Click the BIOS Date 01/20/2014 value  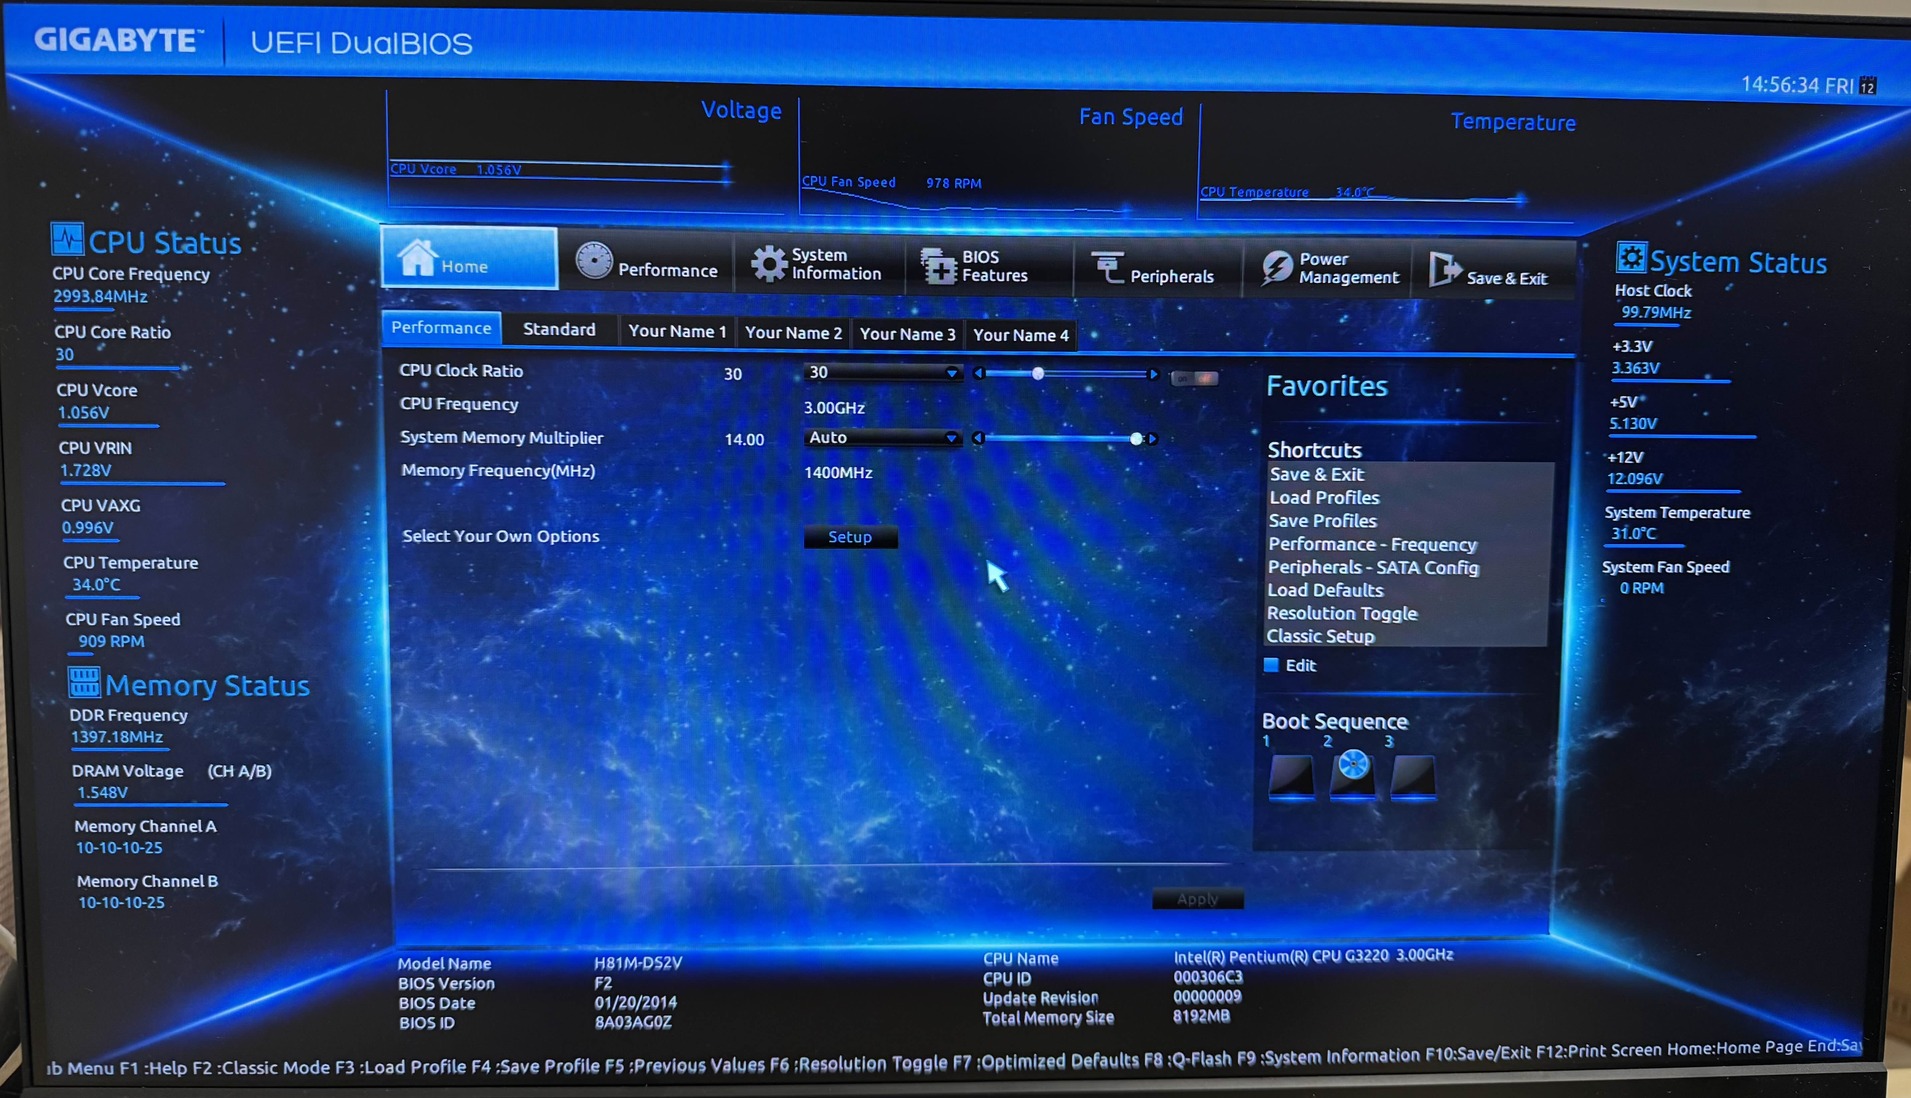pos(636,1002)
